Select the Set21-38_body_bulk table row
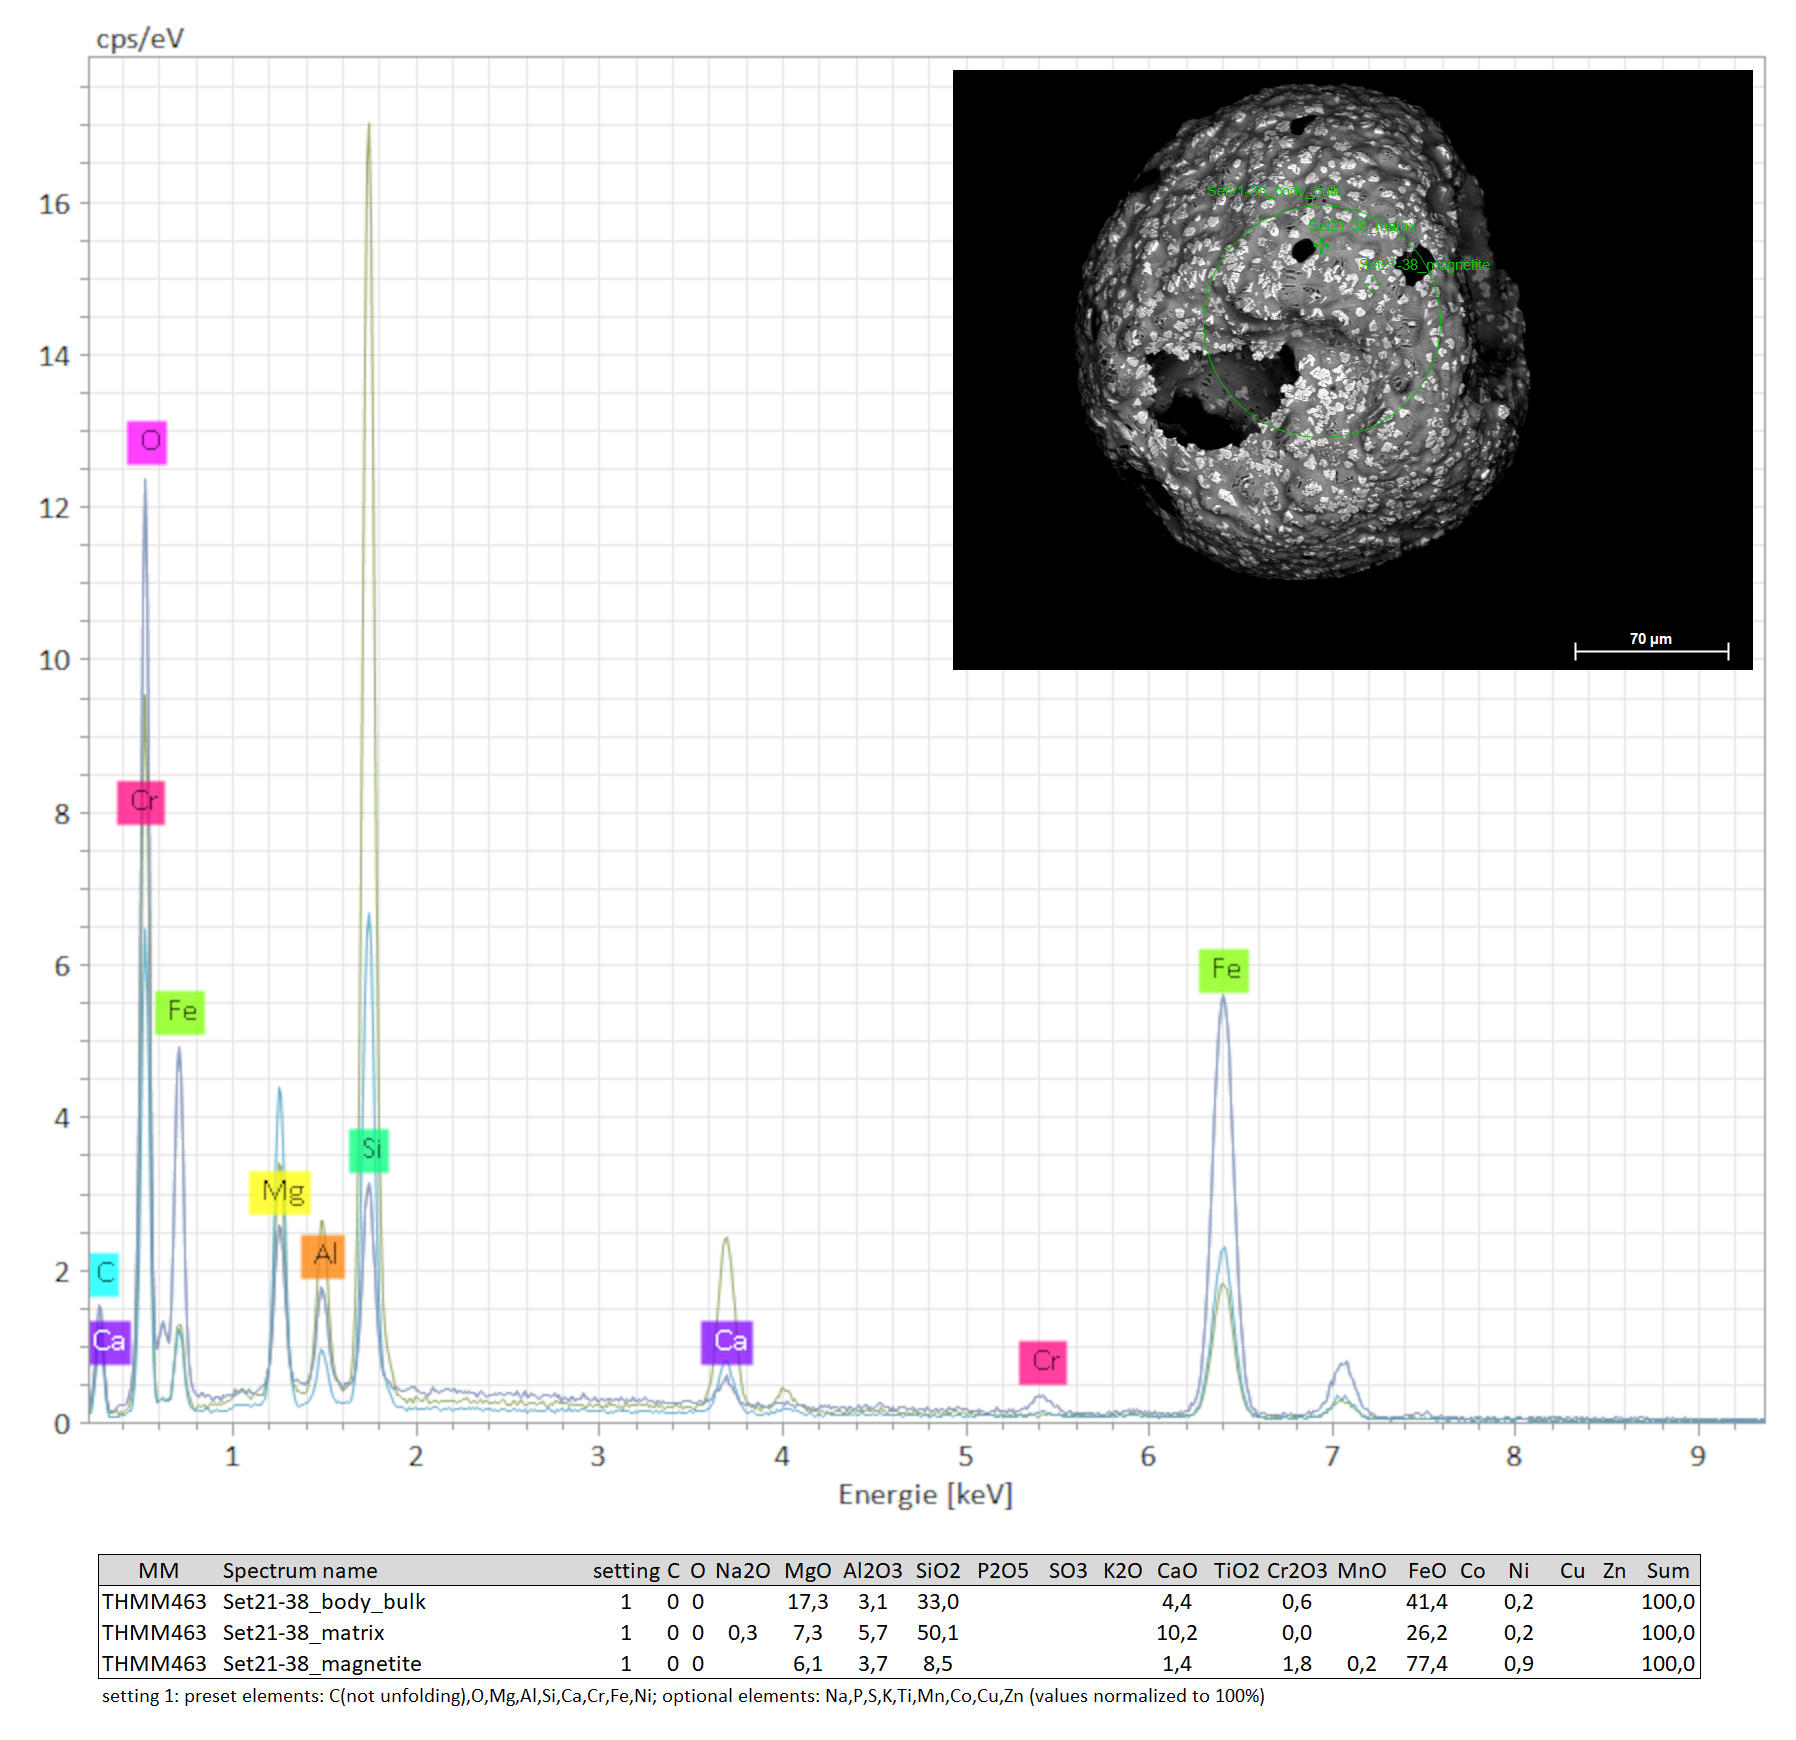The image size is (1796, 1740). [324, 1601]
